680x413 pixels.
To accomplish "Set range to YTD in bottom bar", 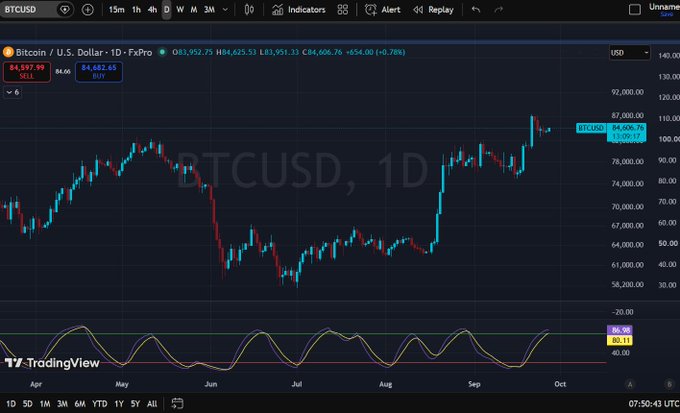I will pos(100,404).
